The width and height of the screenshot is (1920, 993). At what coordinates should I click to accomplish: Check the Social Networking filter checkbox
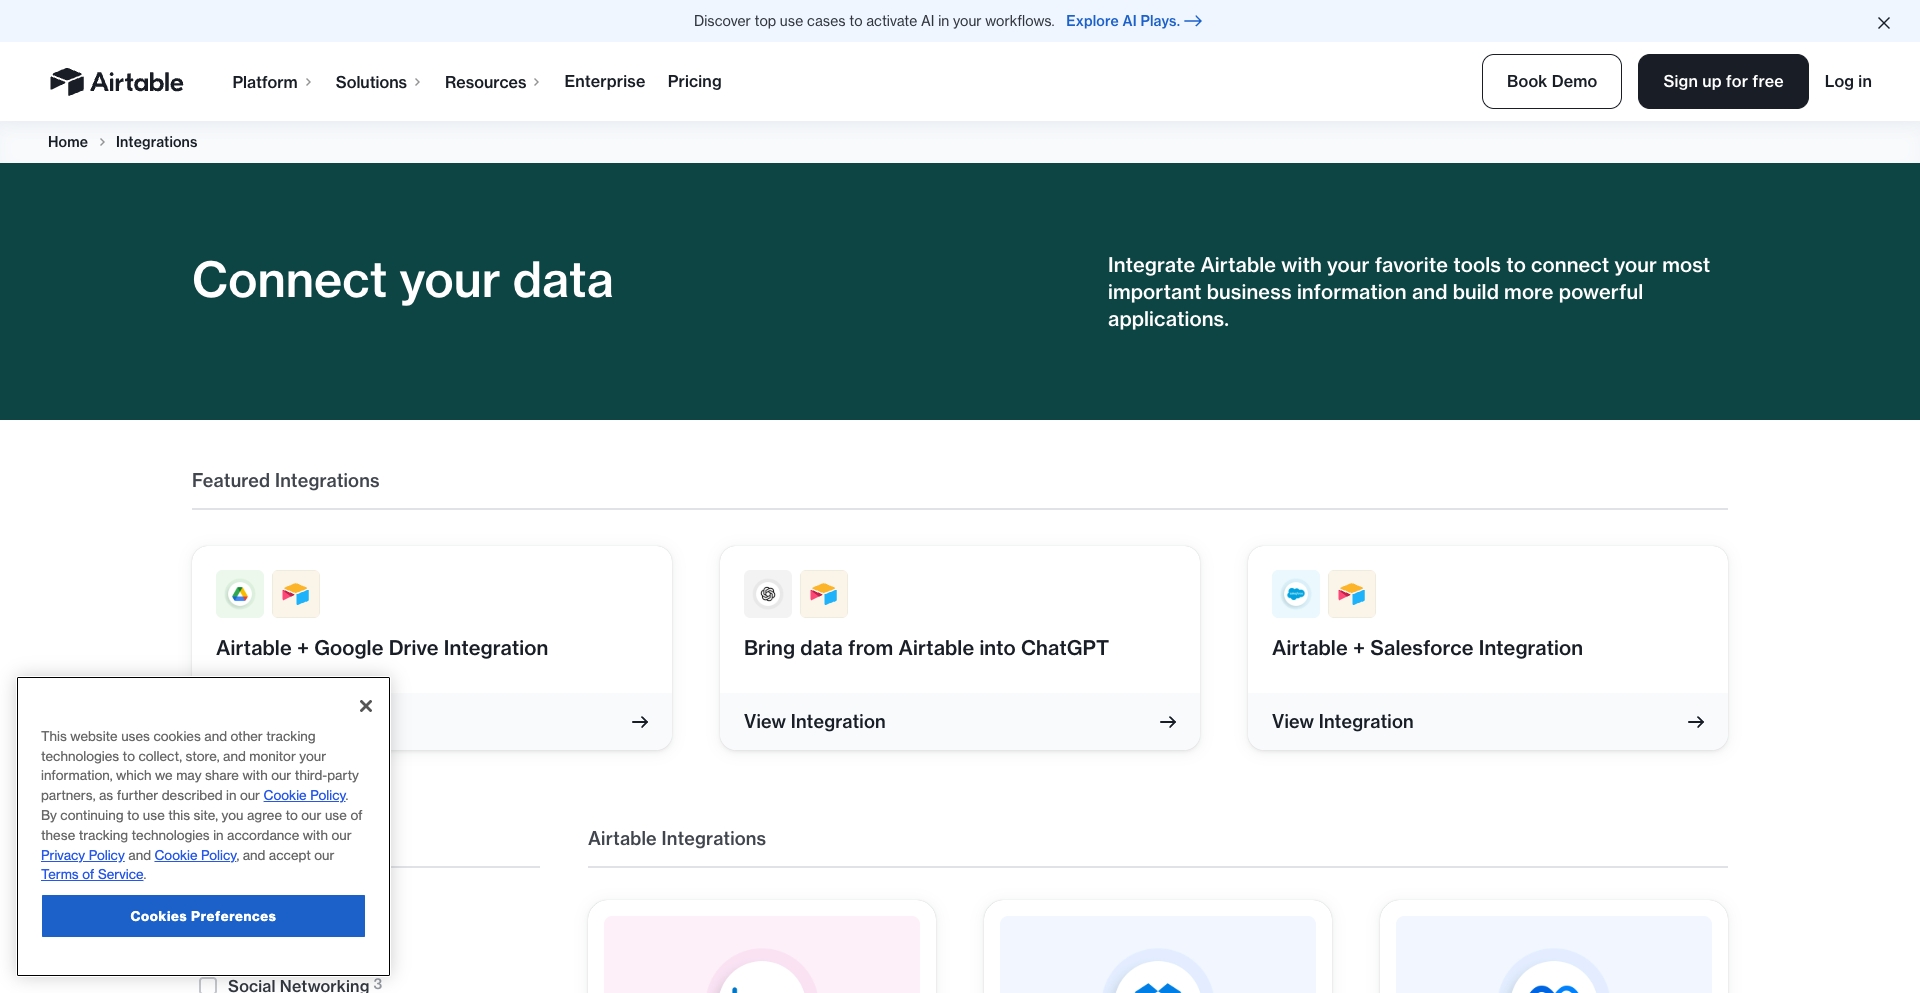point(208,985)
